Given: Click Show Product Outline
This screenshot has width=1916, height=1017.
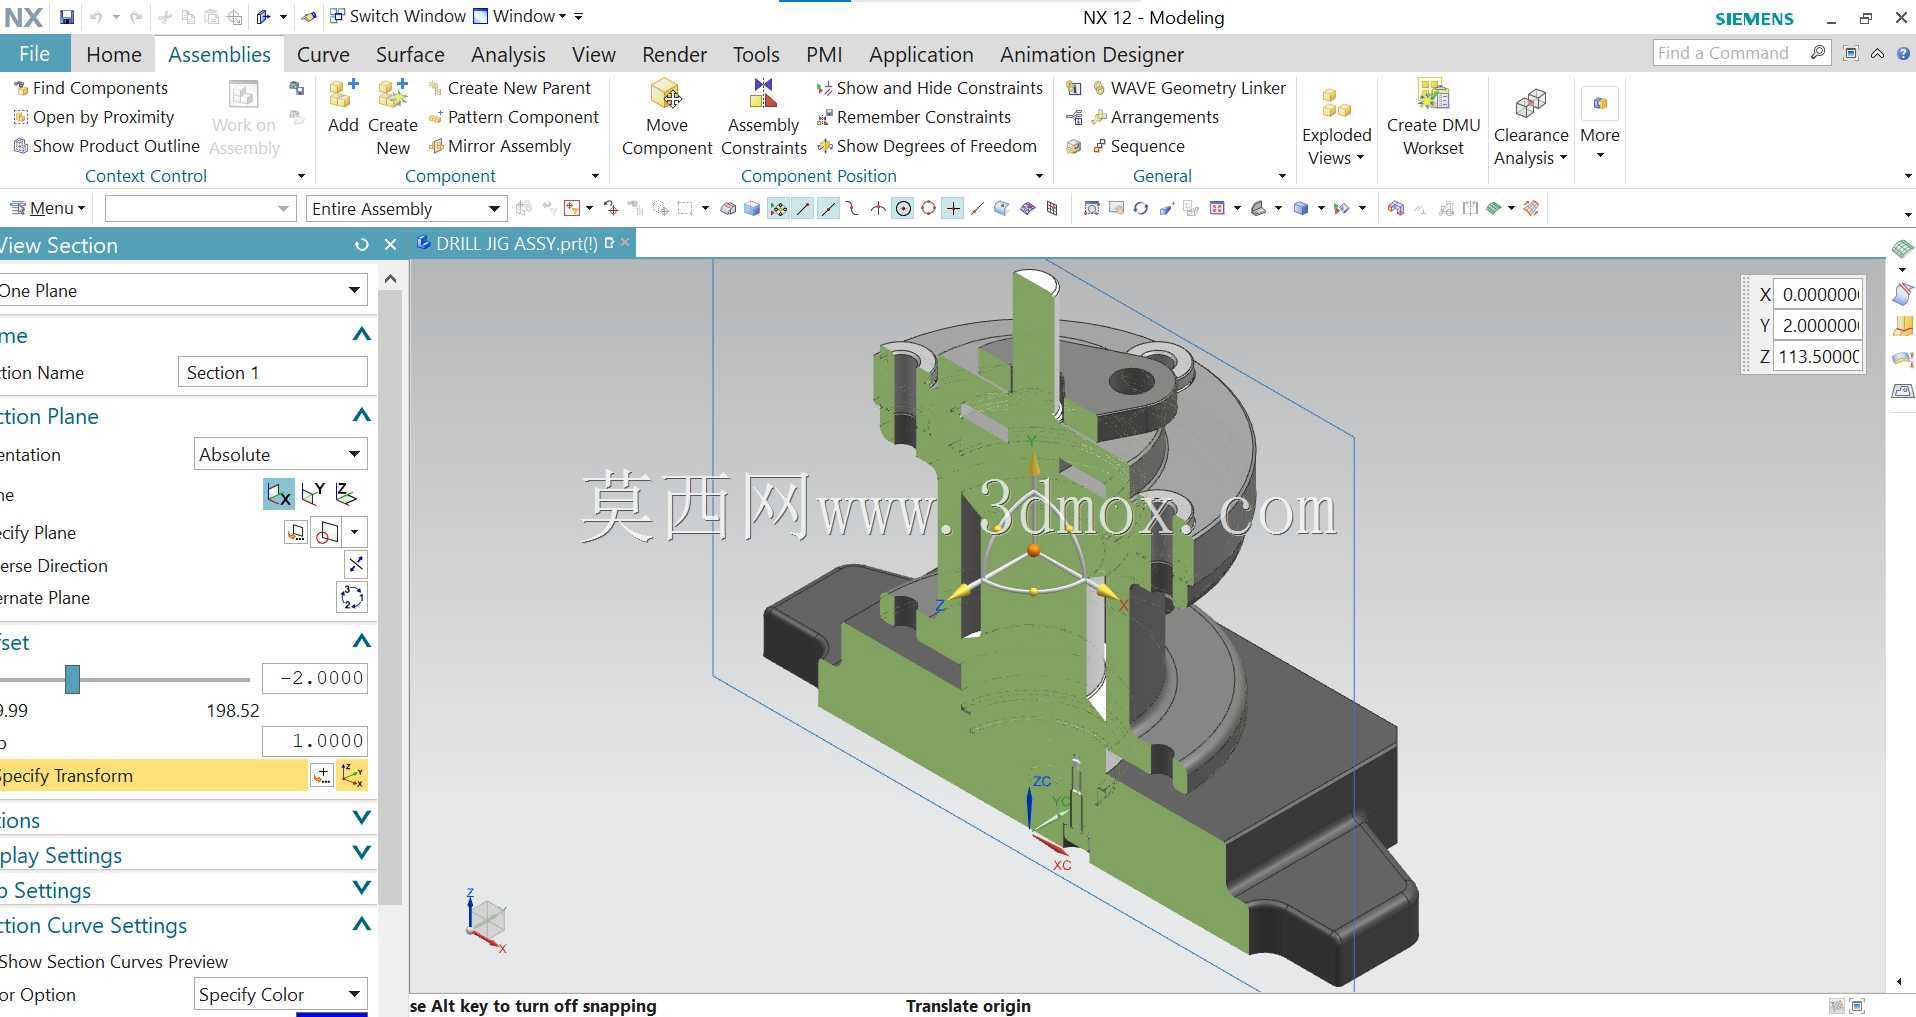Looking at the screenshot, I should coord(106,146).
